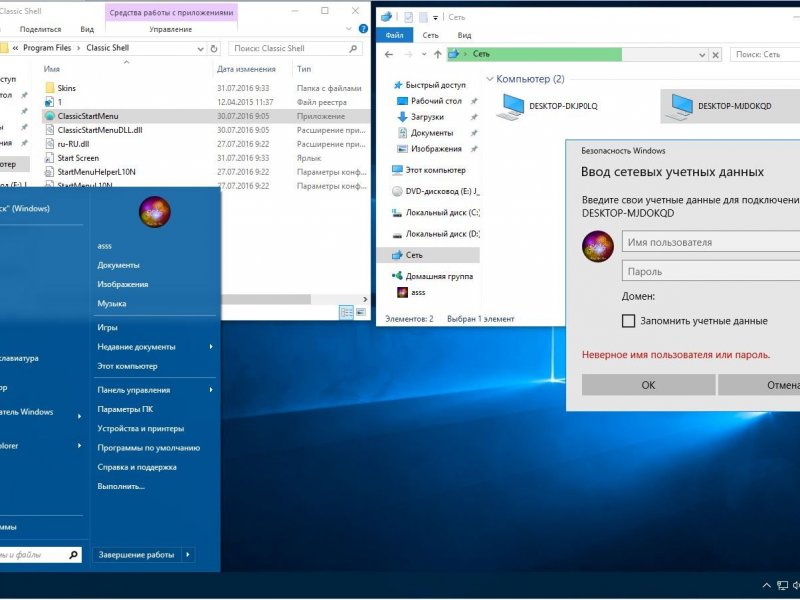Open the help icon in Classic Shell window
This screenshot has width=800, height=600.
[363, 29]
